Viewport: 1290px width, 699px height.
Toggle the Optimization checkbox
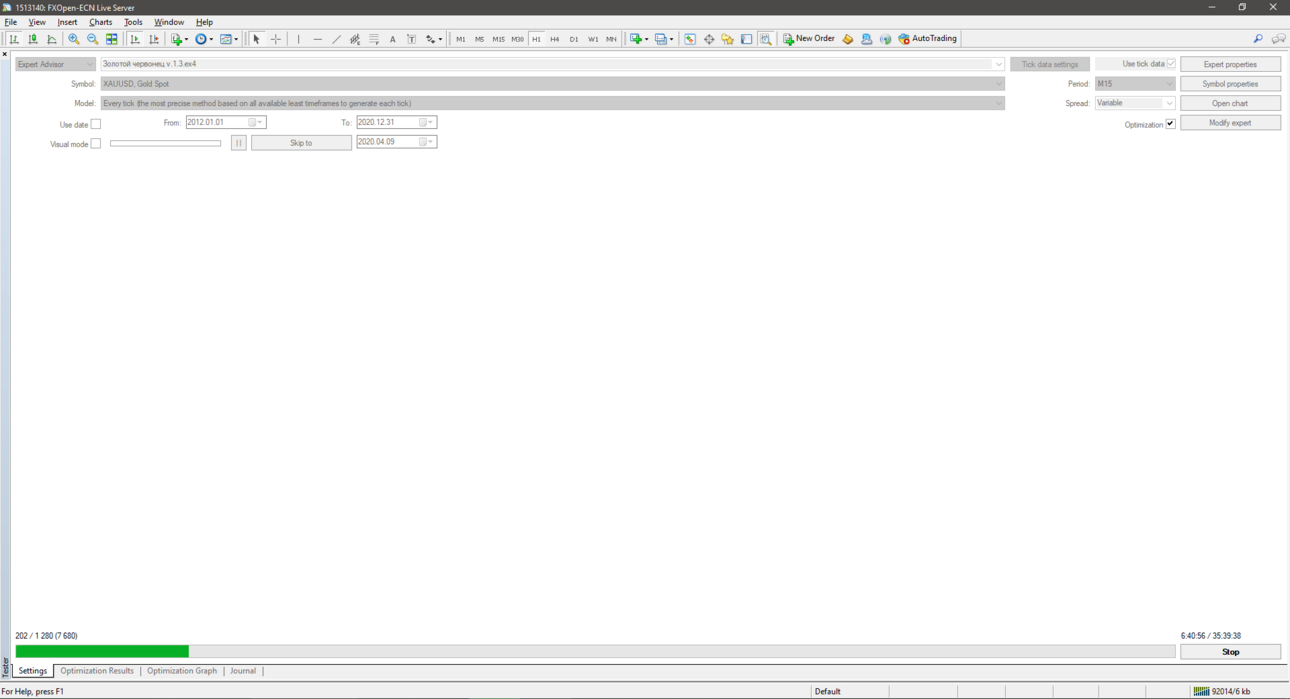(x=1170, y=124)
